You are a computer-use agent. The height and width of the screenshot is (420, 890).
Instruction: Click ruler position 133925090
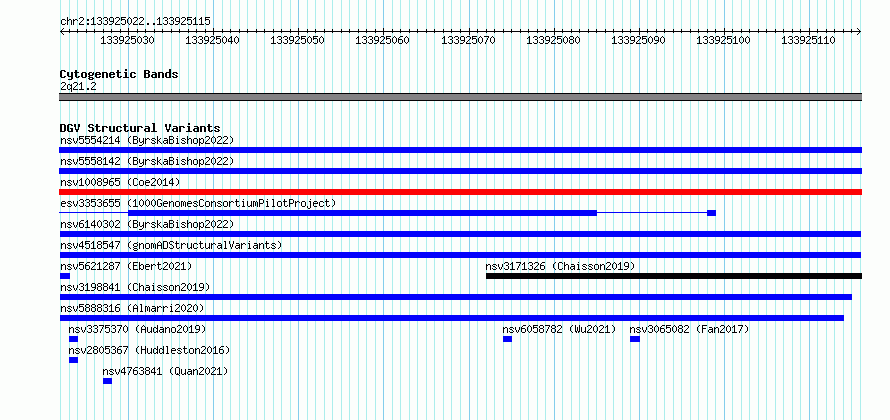(x=639, y=40)
